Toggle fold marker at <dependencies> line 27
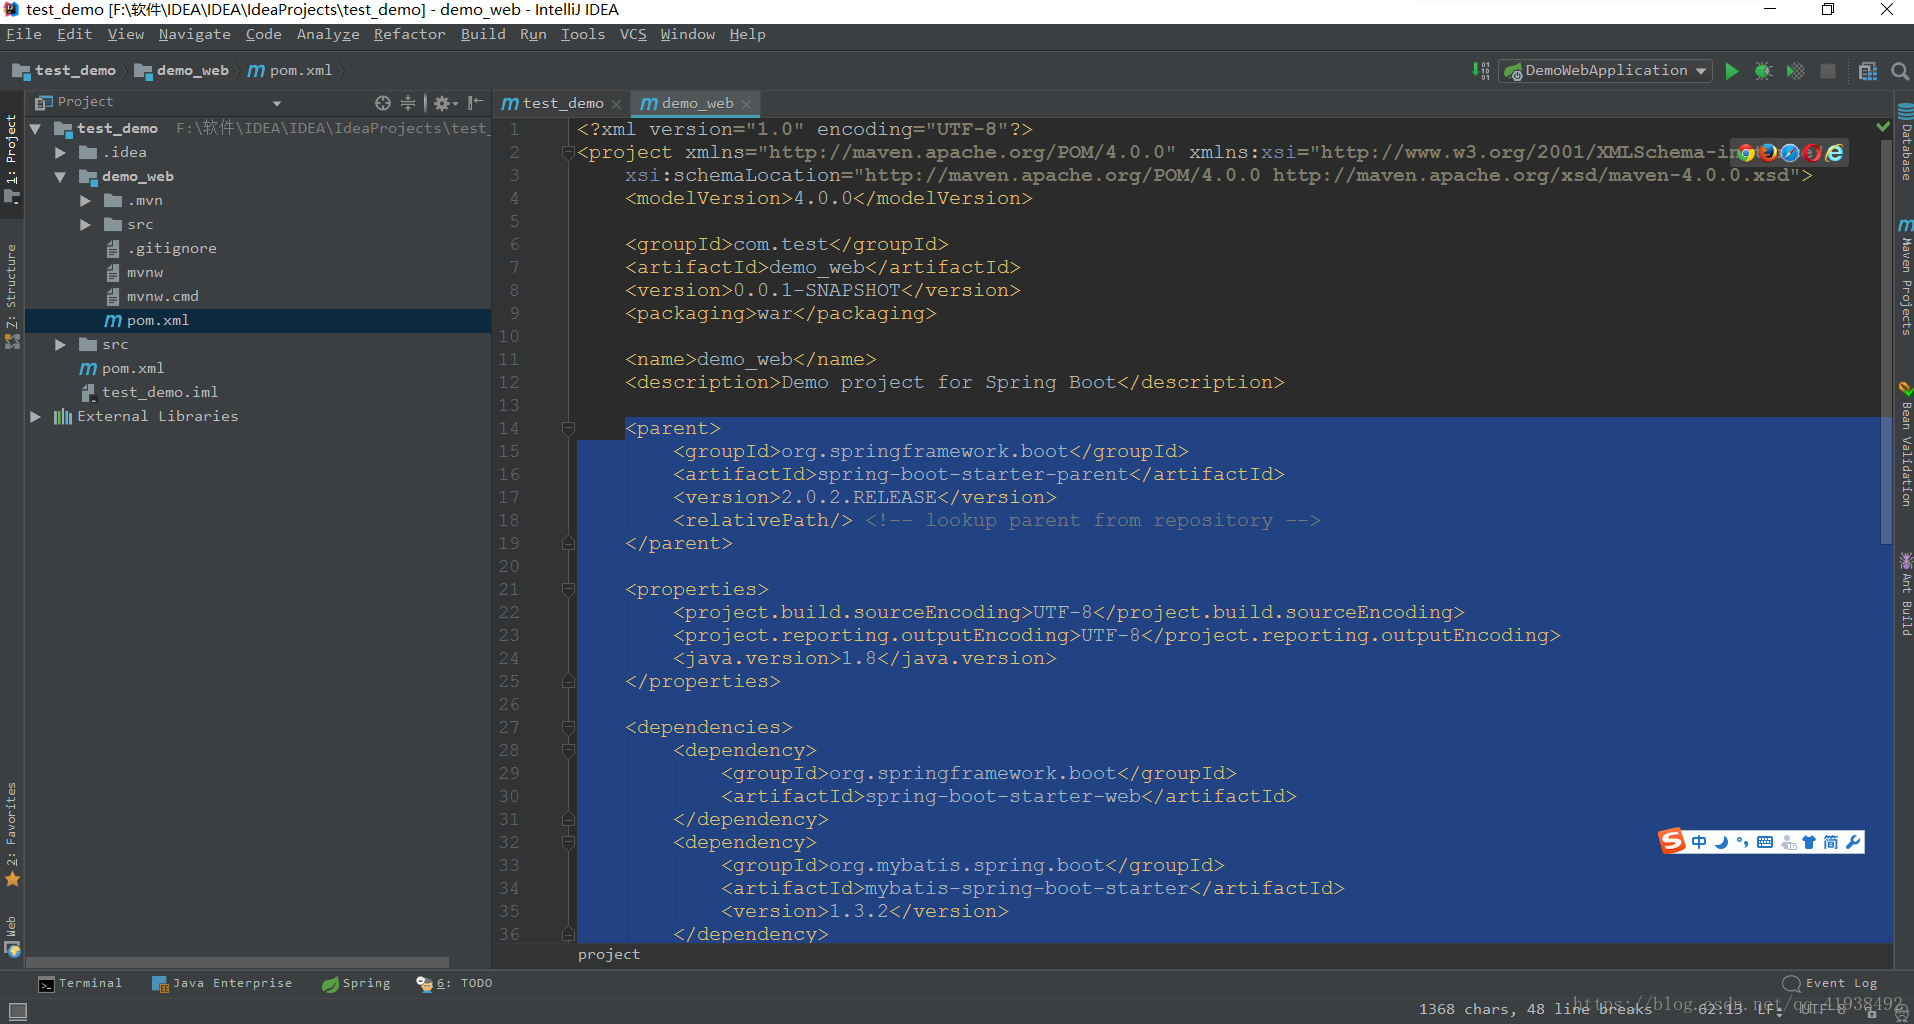The image size is (1914, 1024). click(x=568, y=728)
